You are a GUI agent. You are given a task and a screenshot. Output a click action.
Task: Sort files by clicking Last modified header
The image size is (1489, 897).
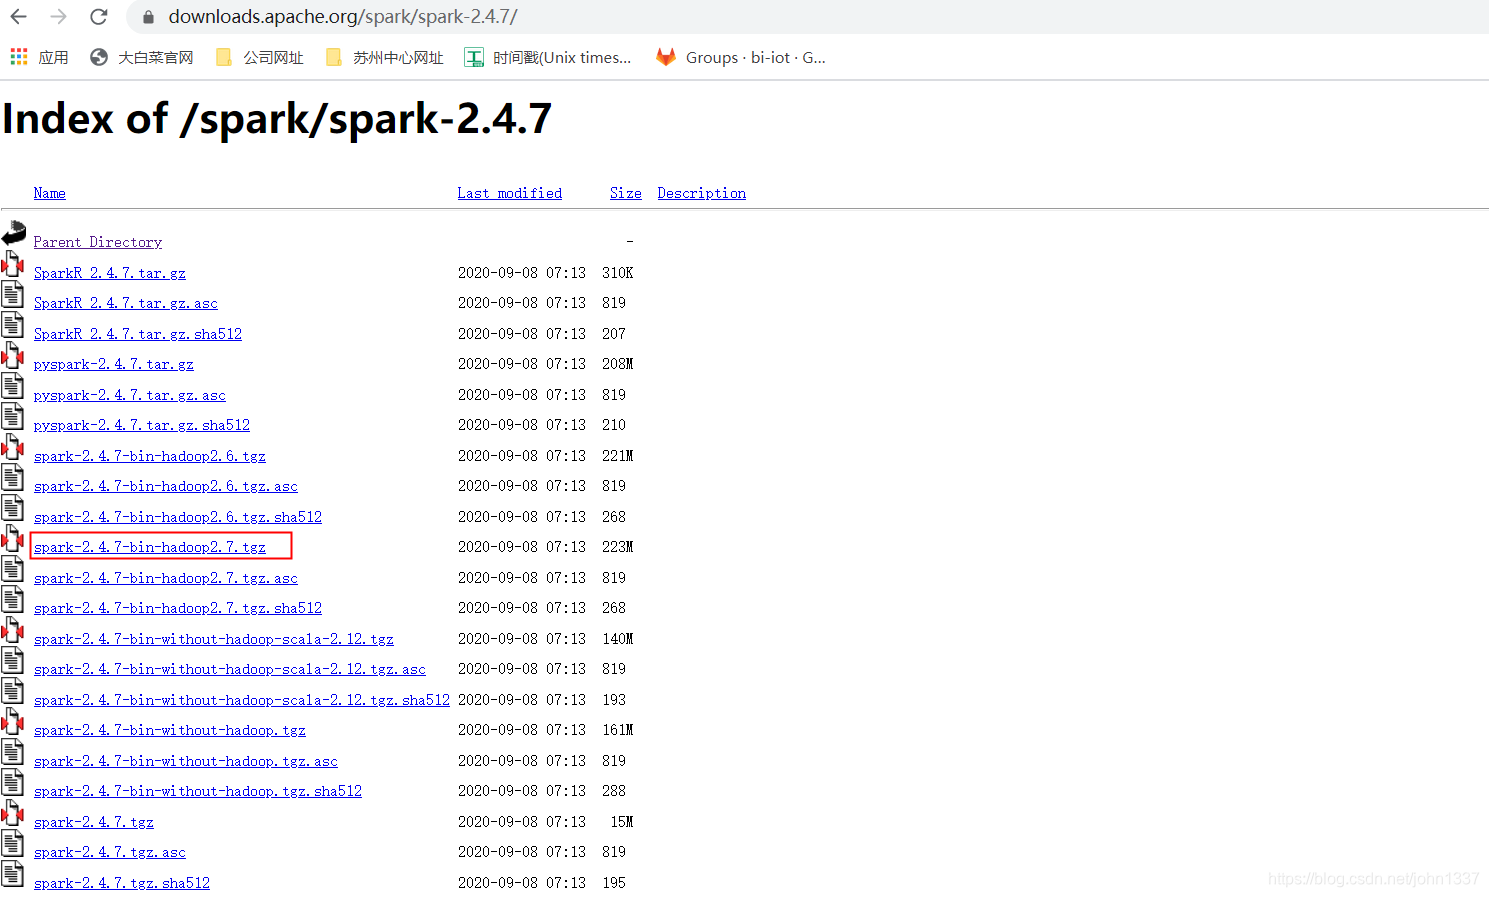(510, 192)
